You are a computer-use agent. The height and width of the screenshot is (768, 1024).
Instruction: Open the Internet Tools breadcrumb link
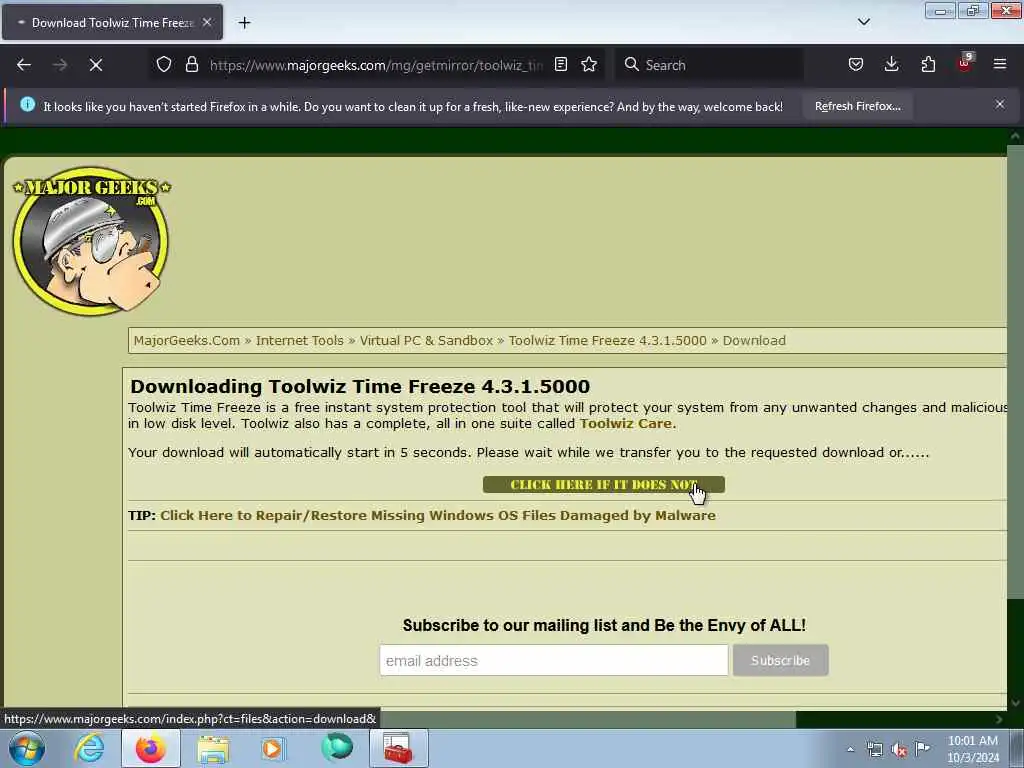pos(300,340)
